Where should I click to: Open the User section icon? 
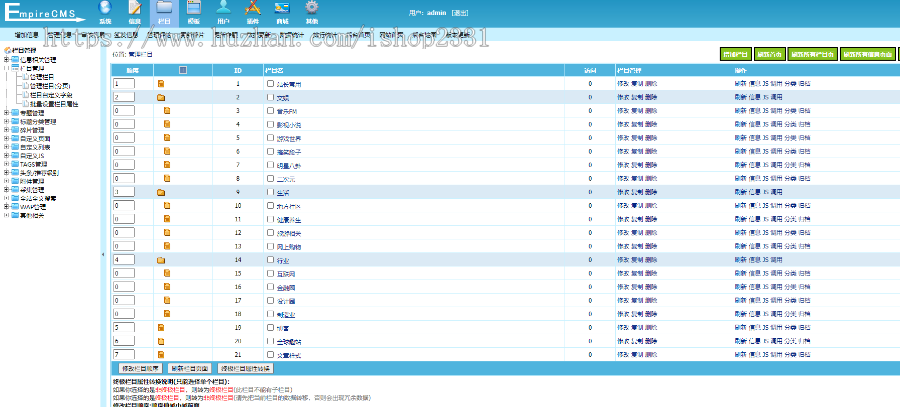(x=224, y=8)
